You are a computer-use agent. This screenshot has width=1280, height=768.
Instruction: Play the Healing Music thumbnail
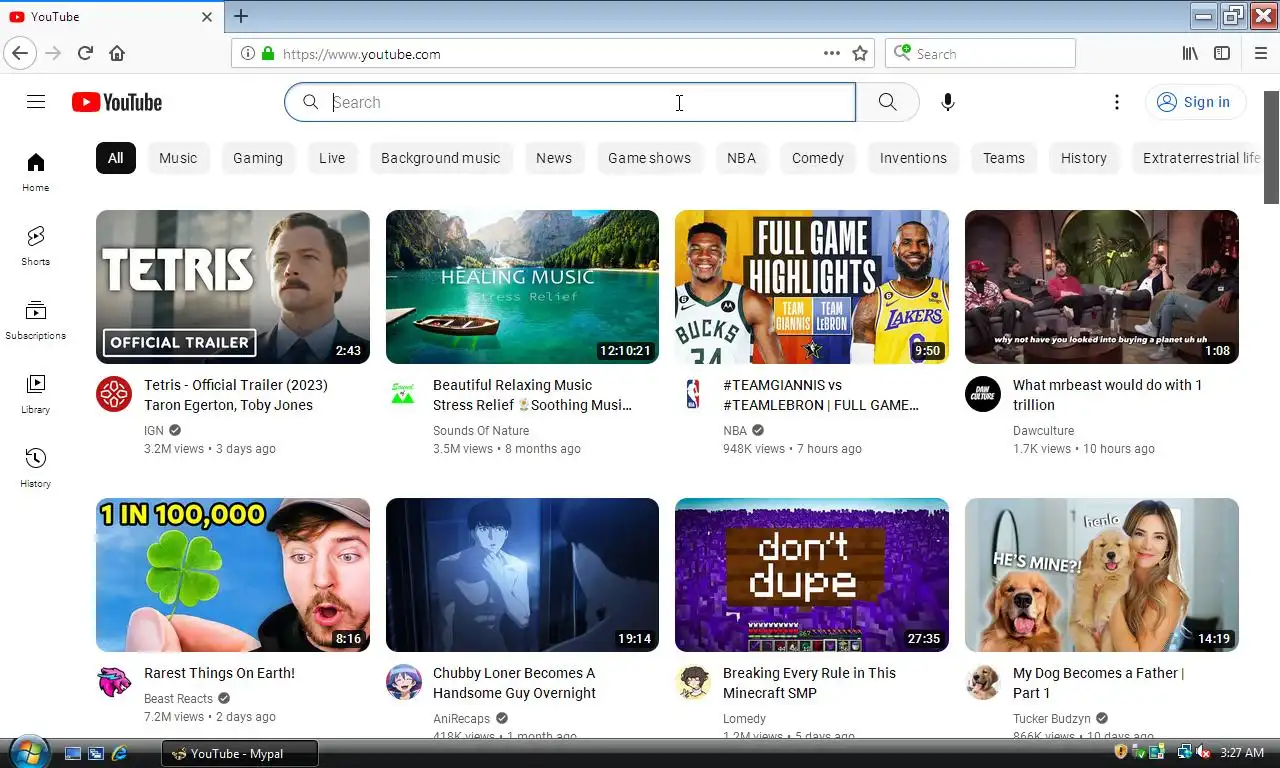522,287
